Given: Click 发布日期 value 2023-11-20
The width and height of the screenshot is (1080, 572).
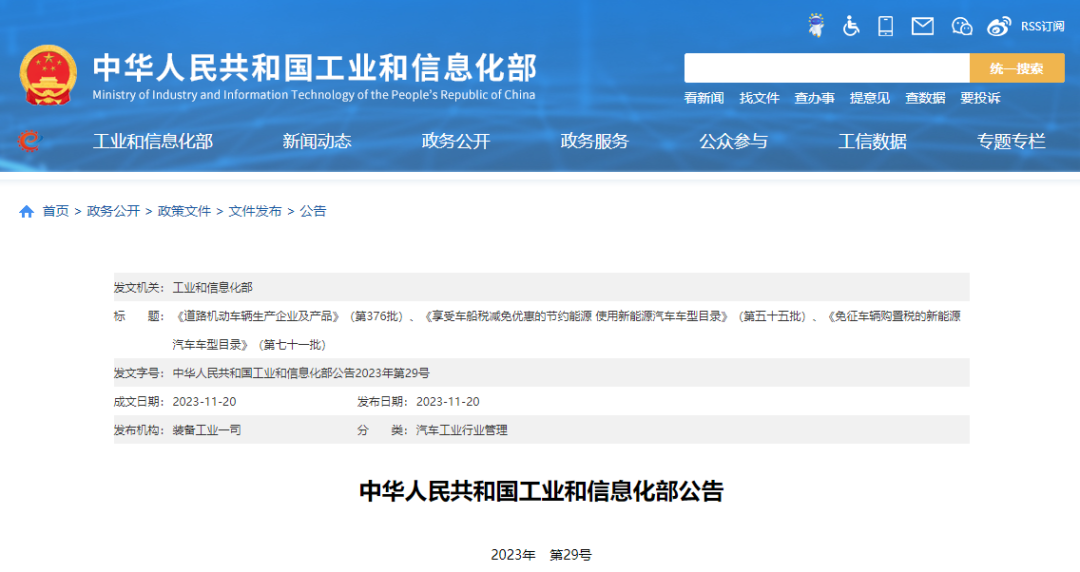Looking at the screenshot, I should [448, 402].
